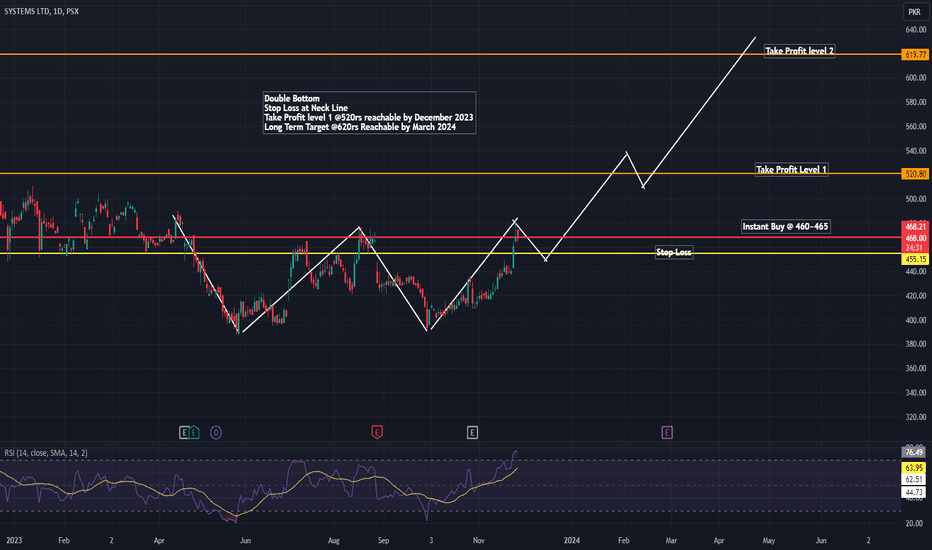Click the Instant Buy @ 460-465 label

tap(785, 227)
